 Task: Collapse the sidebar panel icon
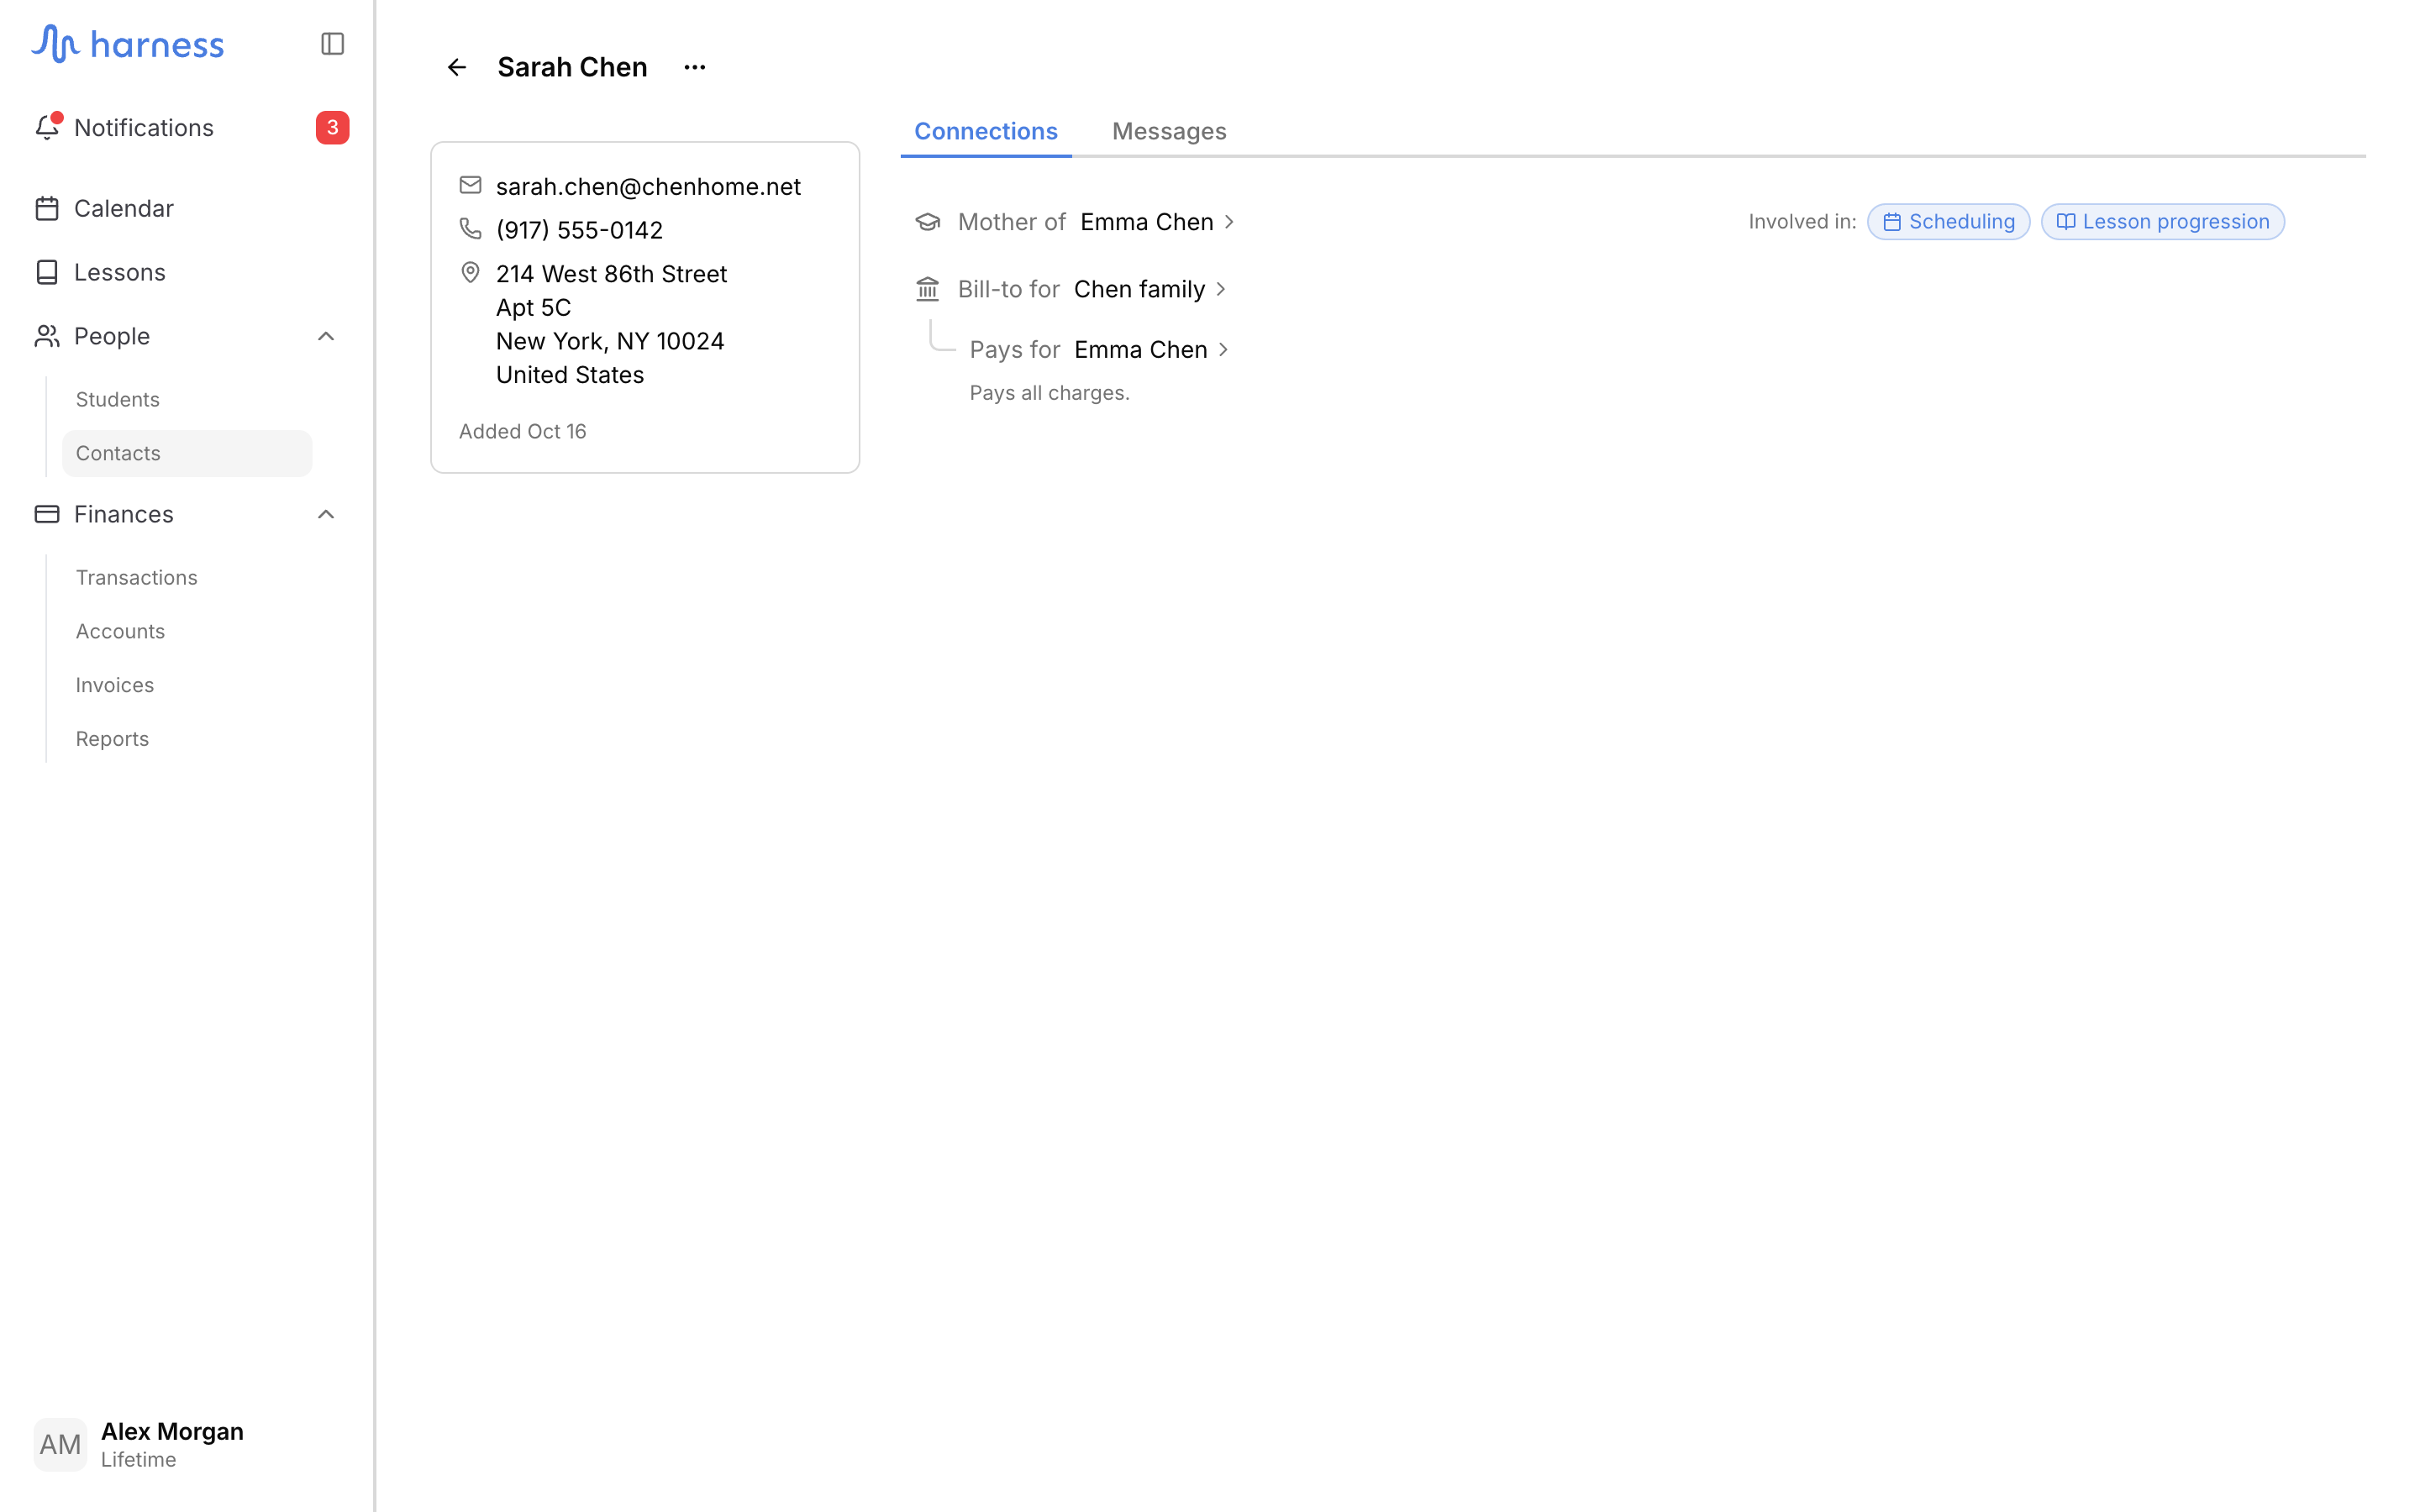[x=332, y=44]
